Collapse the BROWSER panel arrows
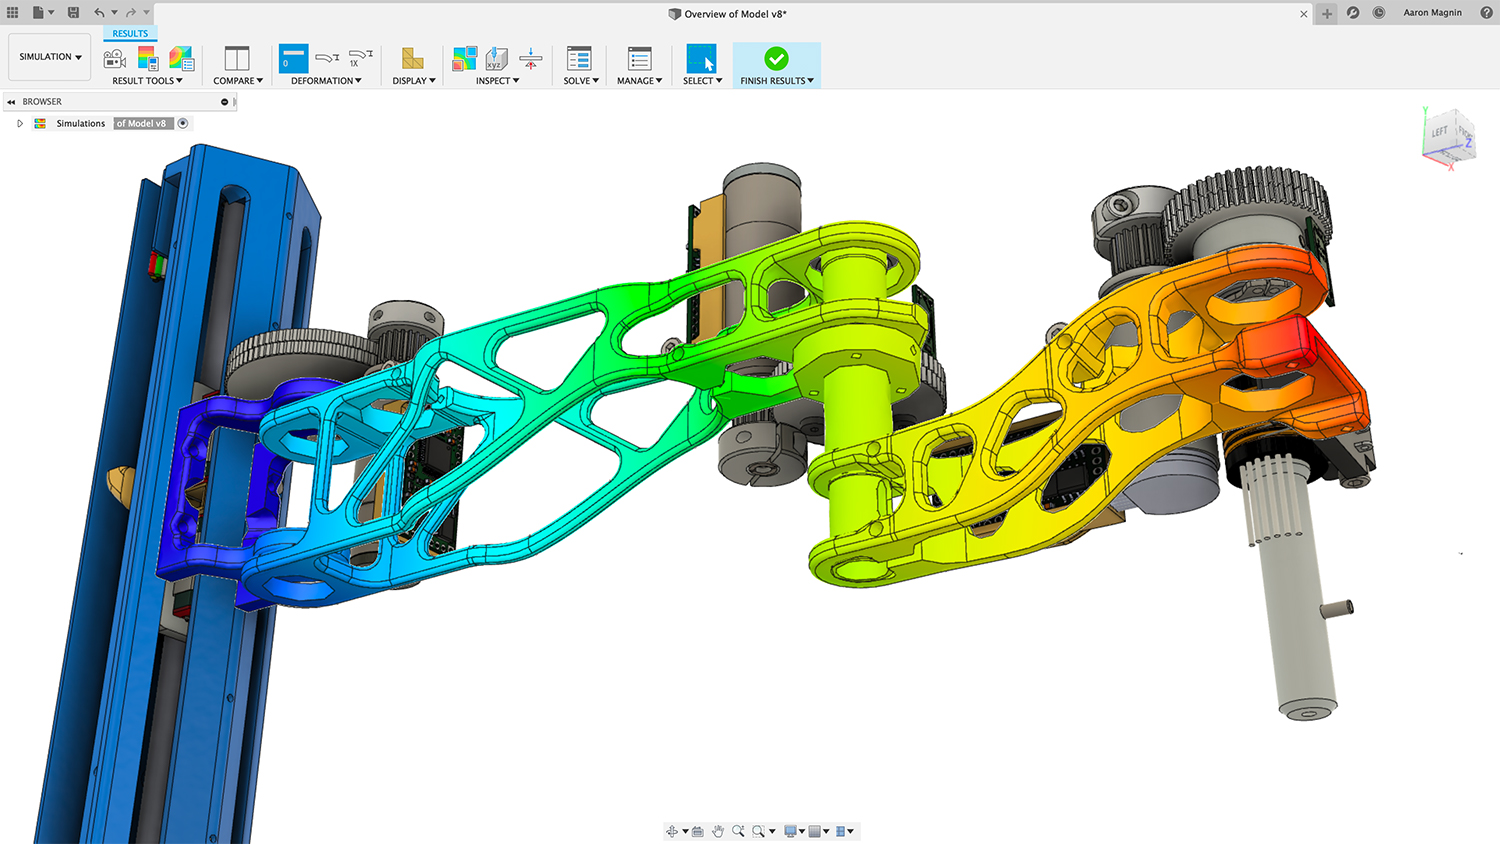 click(x=11, y=102)
